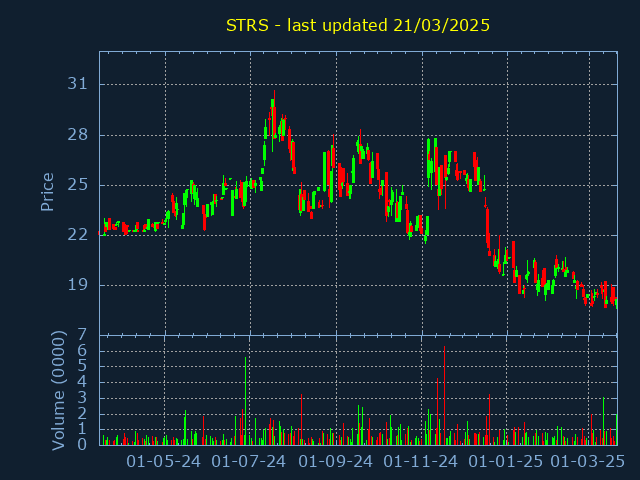Image resolution: width=640 pixels, height=480 pixels.
Task: Click the tallest green volume bar near 01-07-24
Action: [x=245, y=401]
